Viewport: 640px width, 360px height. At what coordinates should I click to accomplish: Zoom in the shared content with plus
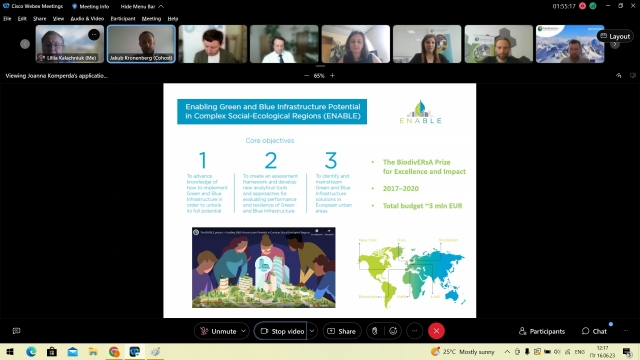coord(332,76)
